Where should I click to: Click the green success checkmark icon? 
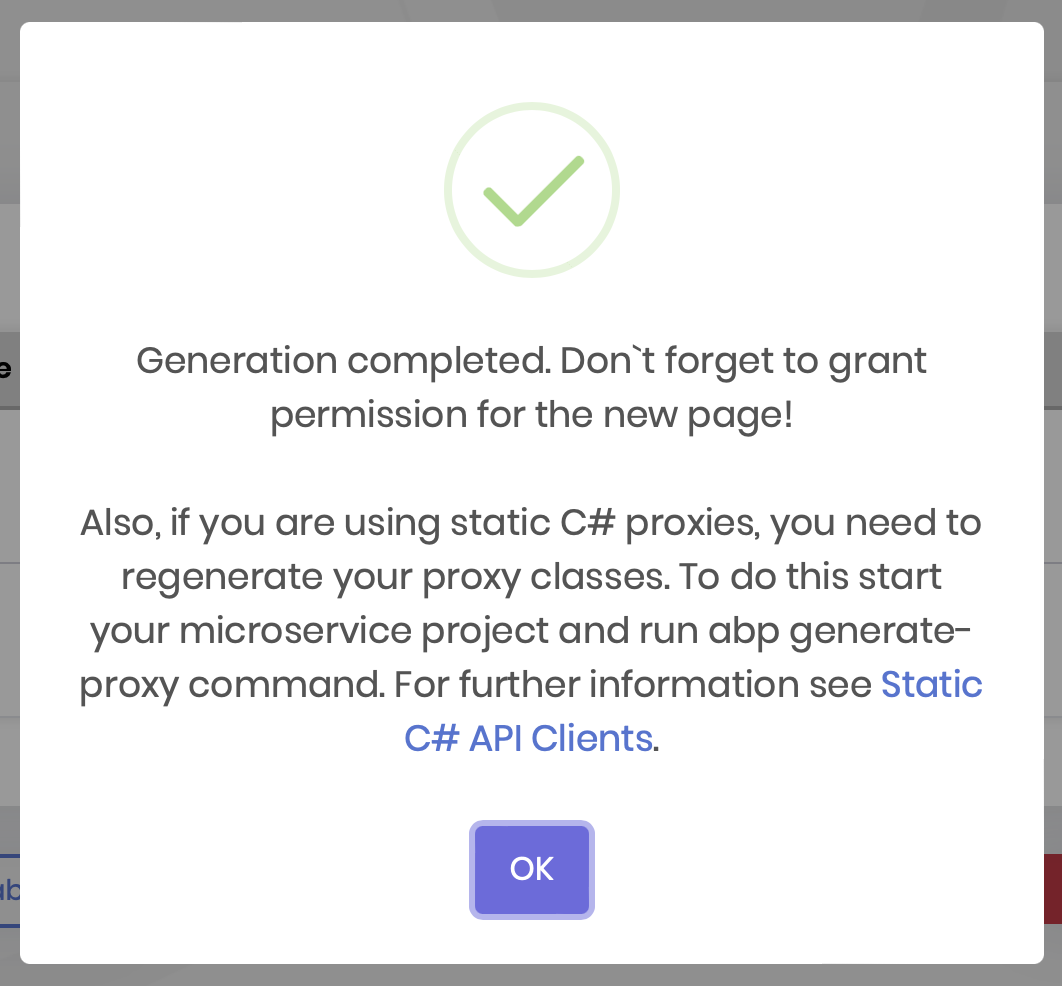click(532, 191)
